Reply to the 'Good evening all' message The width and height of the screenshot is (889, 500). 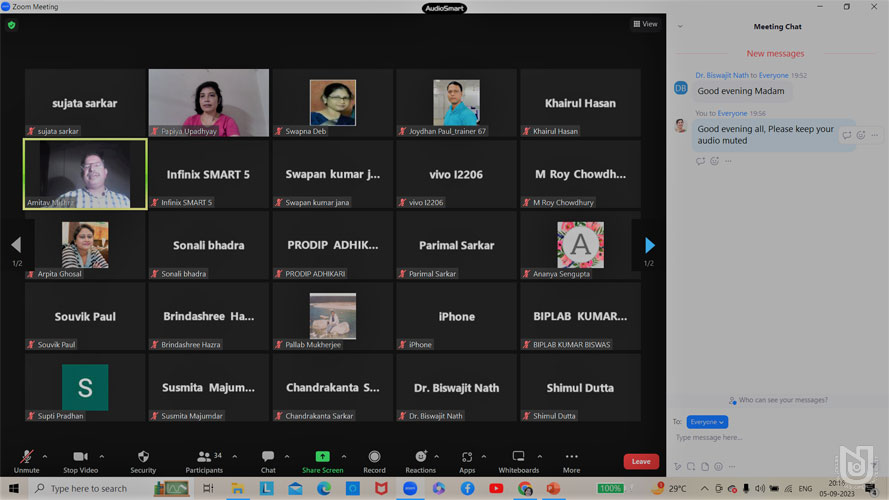click(x=846, y=135)
